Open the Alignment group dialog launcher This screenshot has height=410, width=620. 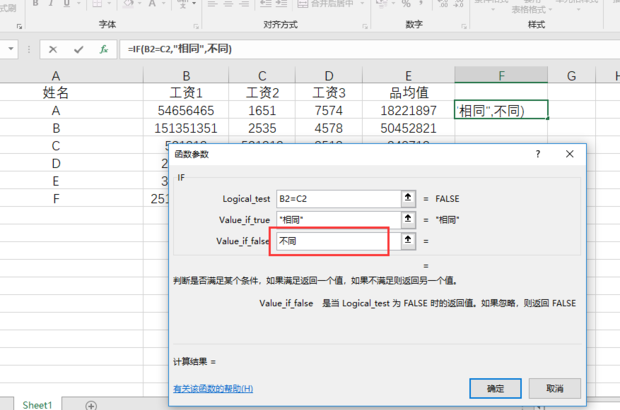pyautogui.click(x=365, y=26)
